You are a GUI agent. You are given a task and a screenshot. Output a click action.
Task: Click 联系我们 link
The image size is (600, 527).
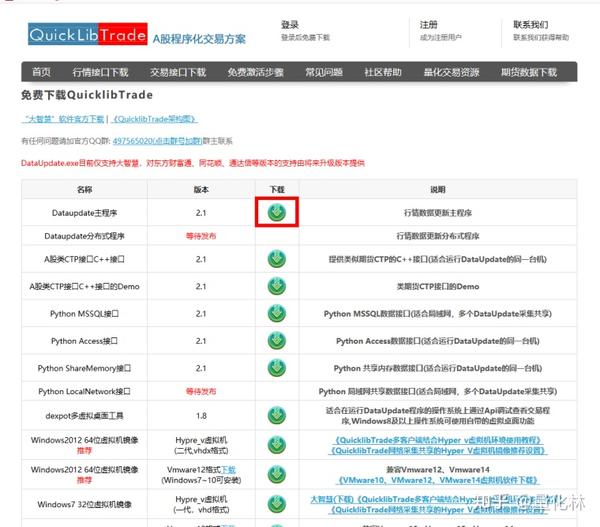click(531, 25)
